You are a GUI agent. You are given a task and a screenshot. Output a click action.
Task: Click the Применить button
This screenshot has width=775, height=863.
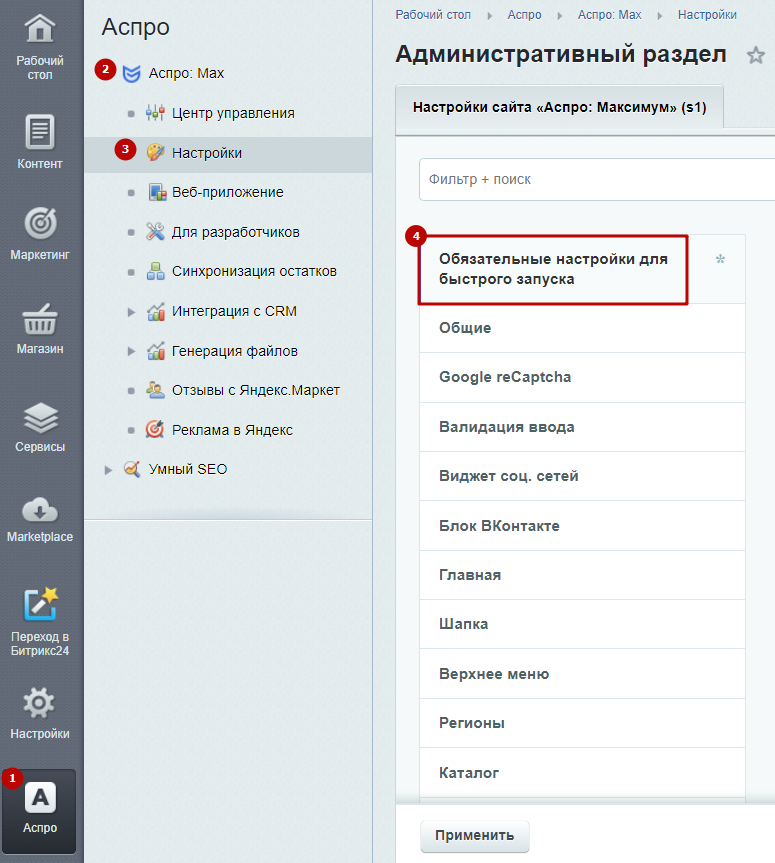tap(475, 836)
